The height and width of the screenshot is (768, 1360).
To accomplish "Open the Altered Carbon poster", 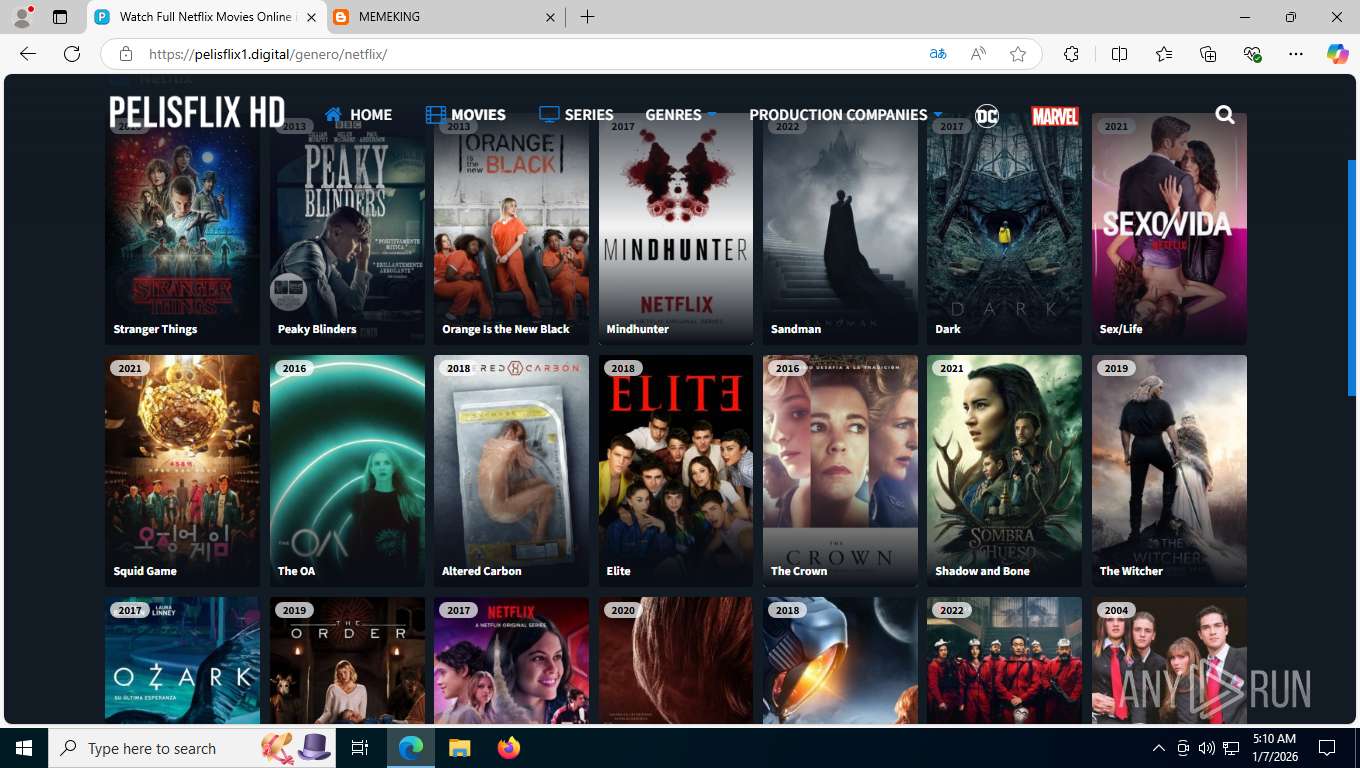I will (511, 471).
